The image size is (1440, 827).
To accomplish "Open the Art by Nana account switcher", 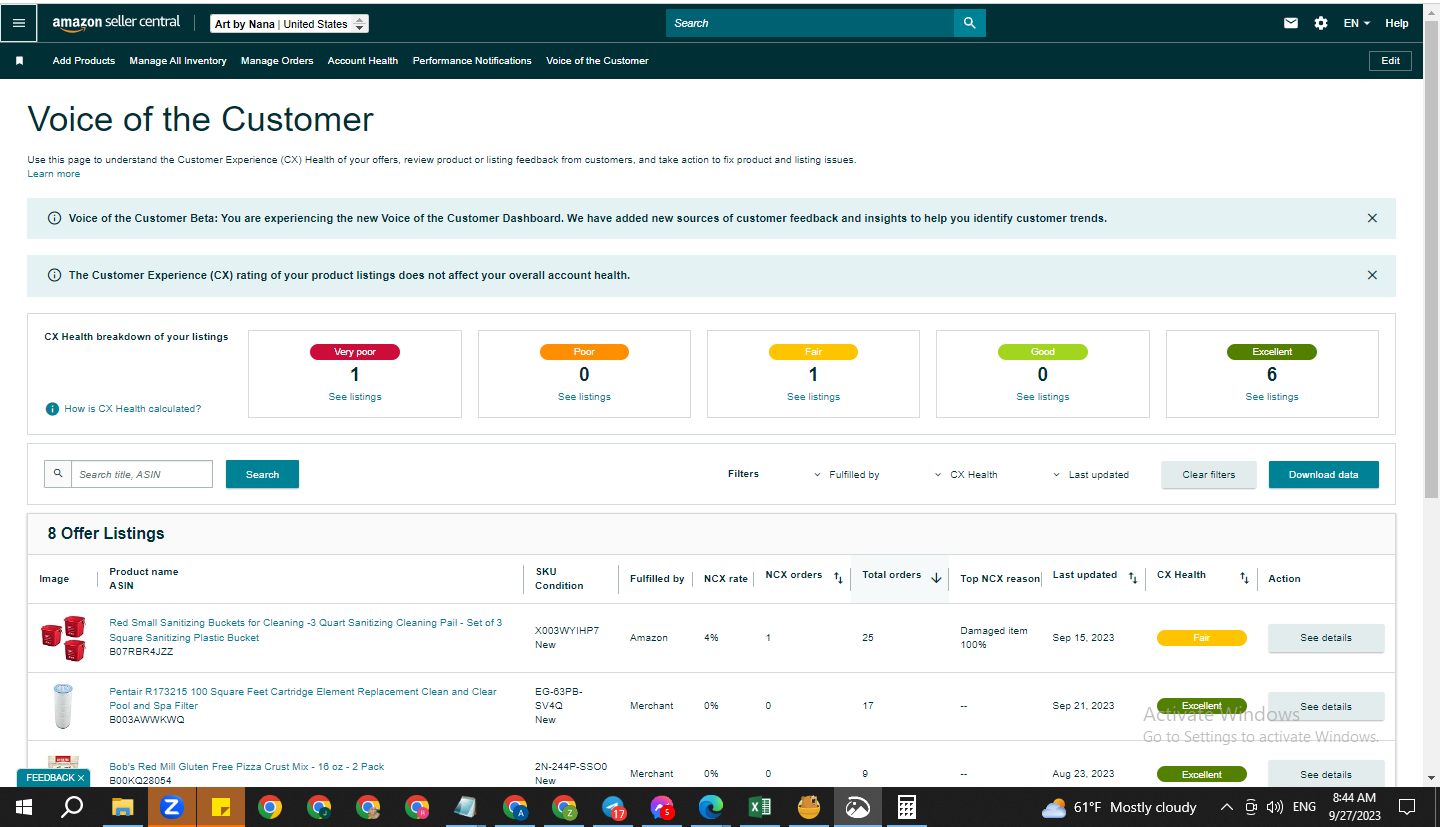I will (x=290, y=24).
